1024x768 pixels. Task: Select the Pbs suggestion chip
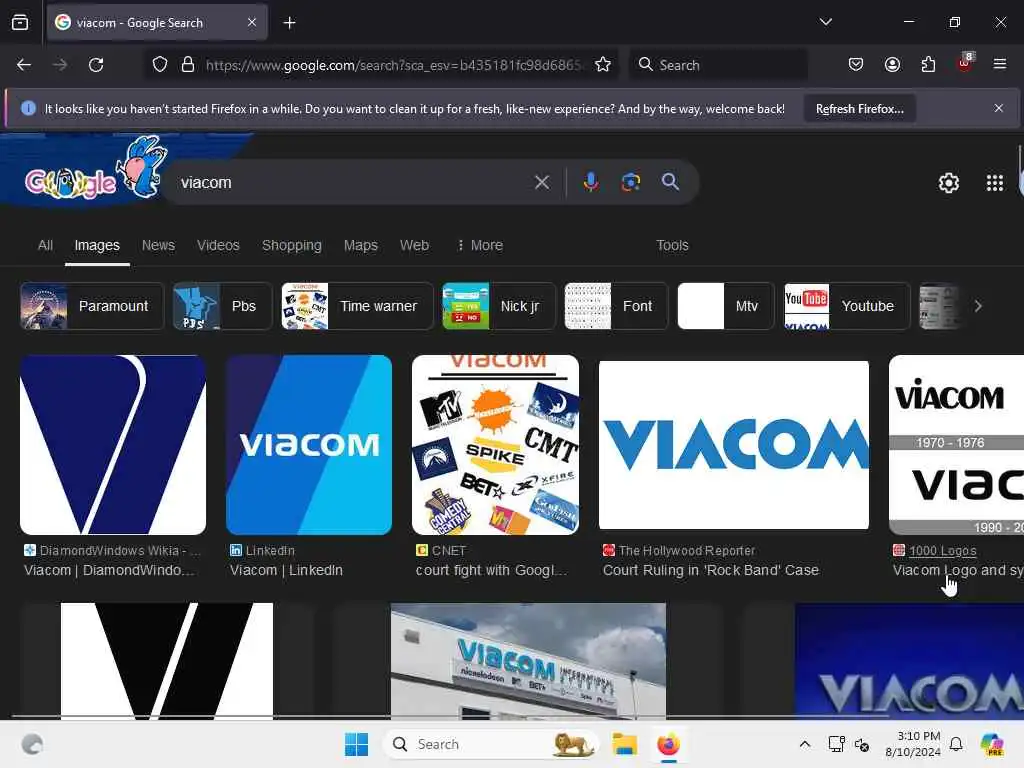pyautogui.click(x=223, y=306)
